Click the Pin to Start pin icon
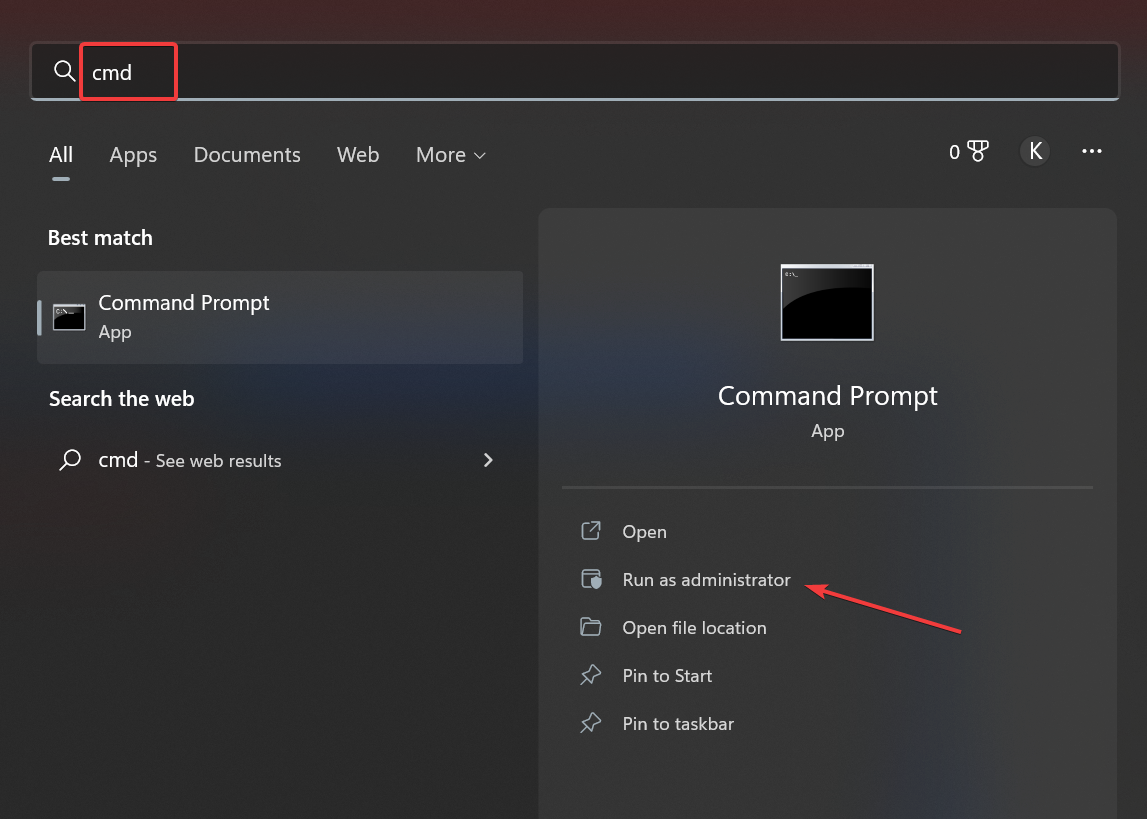The height and width of the screenshot is (819, 1147). [x=590, y=675]
